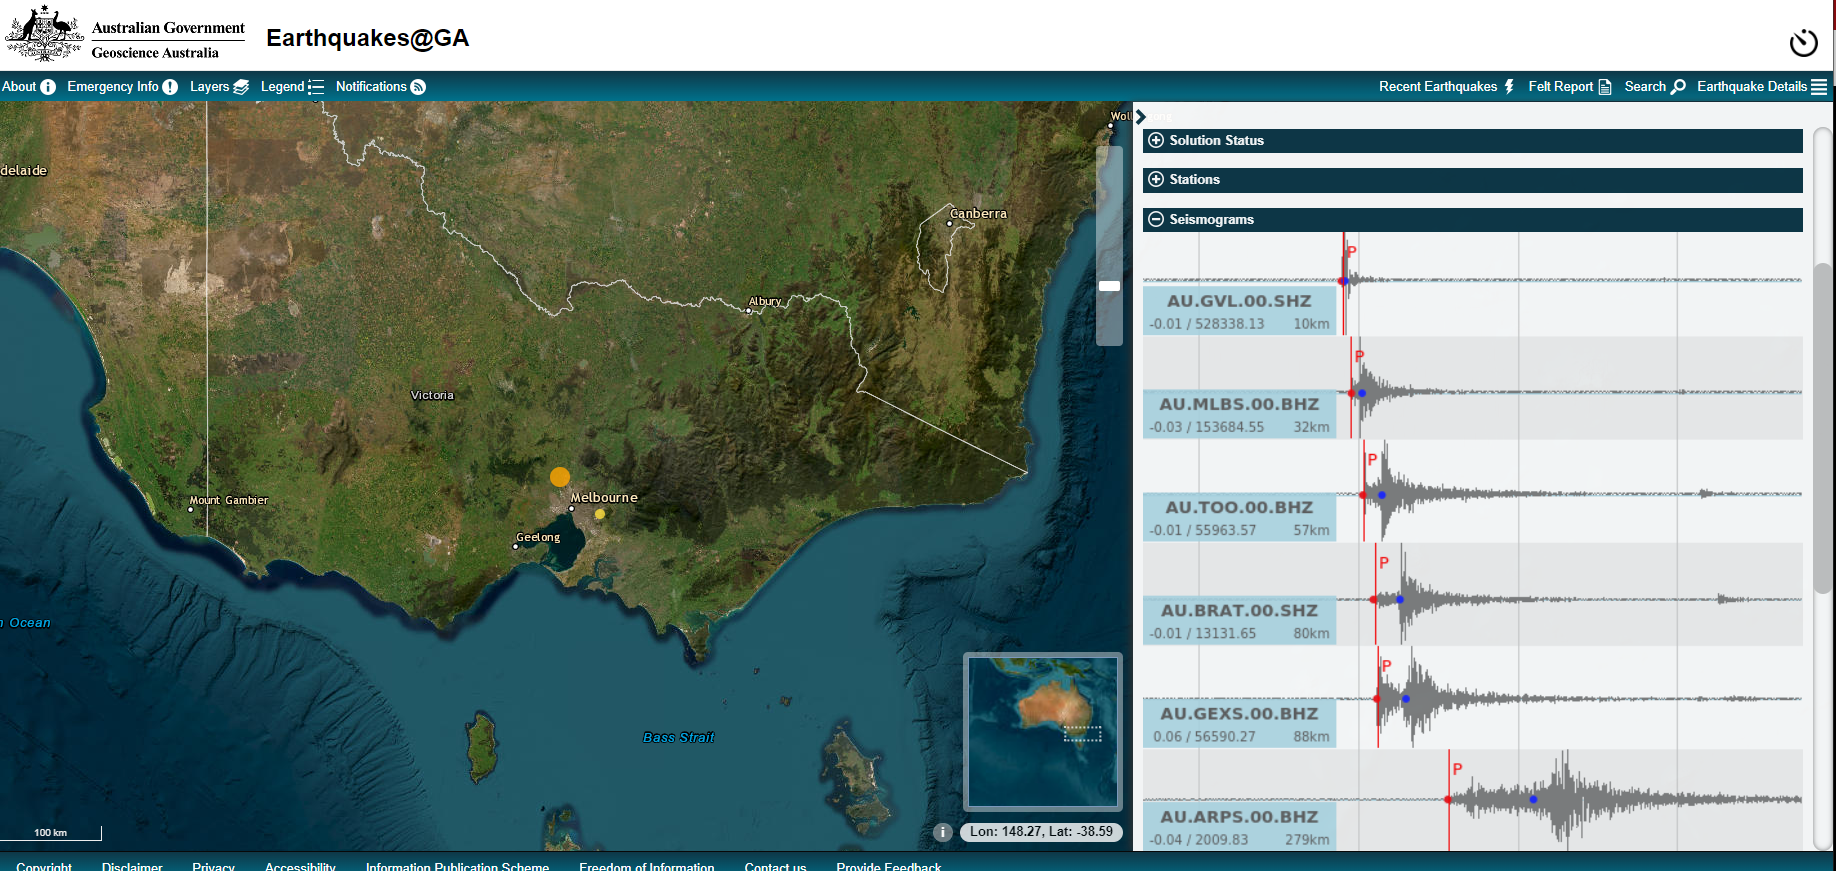
Task: Click the About info circle icon
Action: pos(48,87)
